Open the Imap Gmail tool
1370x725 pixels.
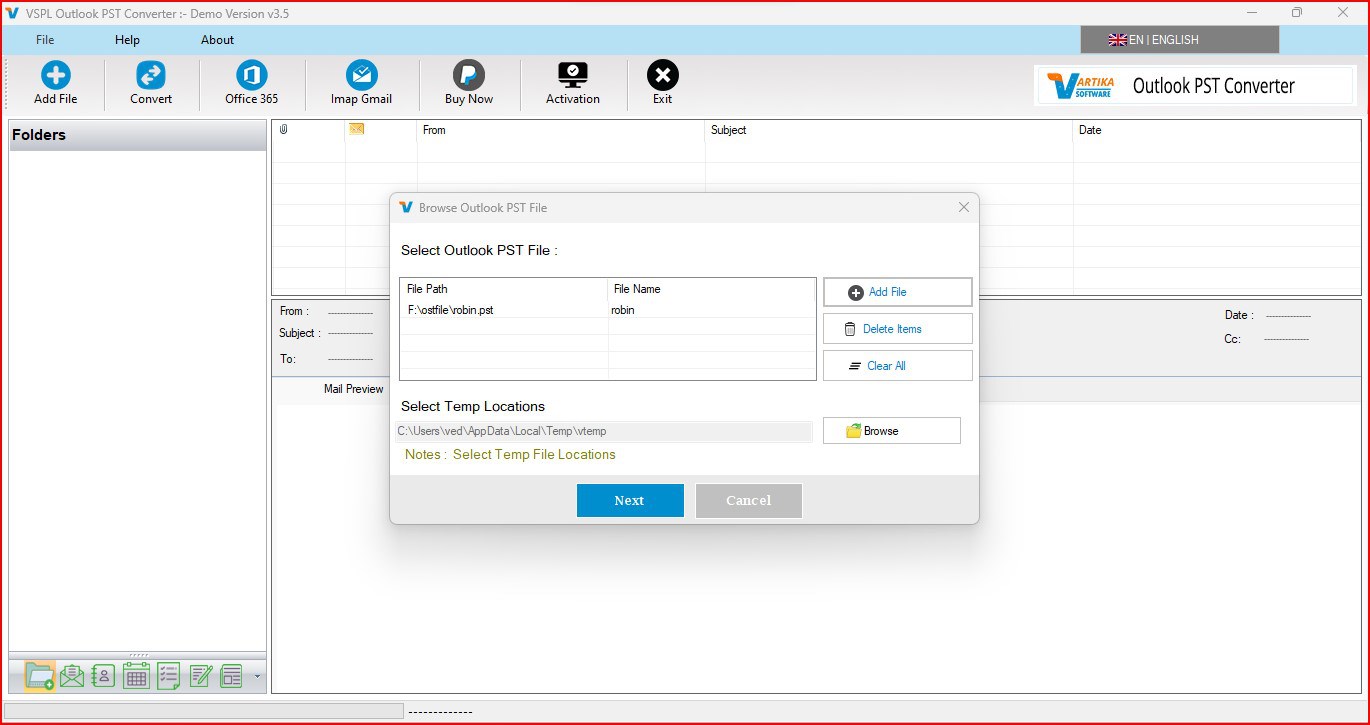pyautogui.click(x=361, y=83)
